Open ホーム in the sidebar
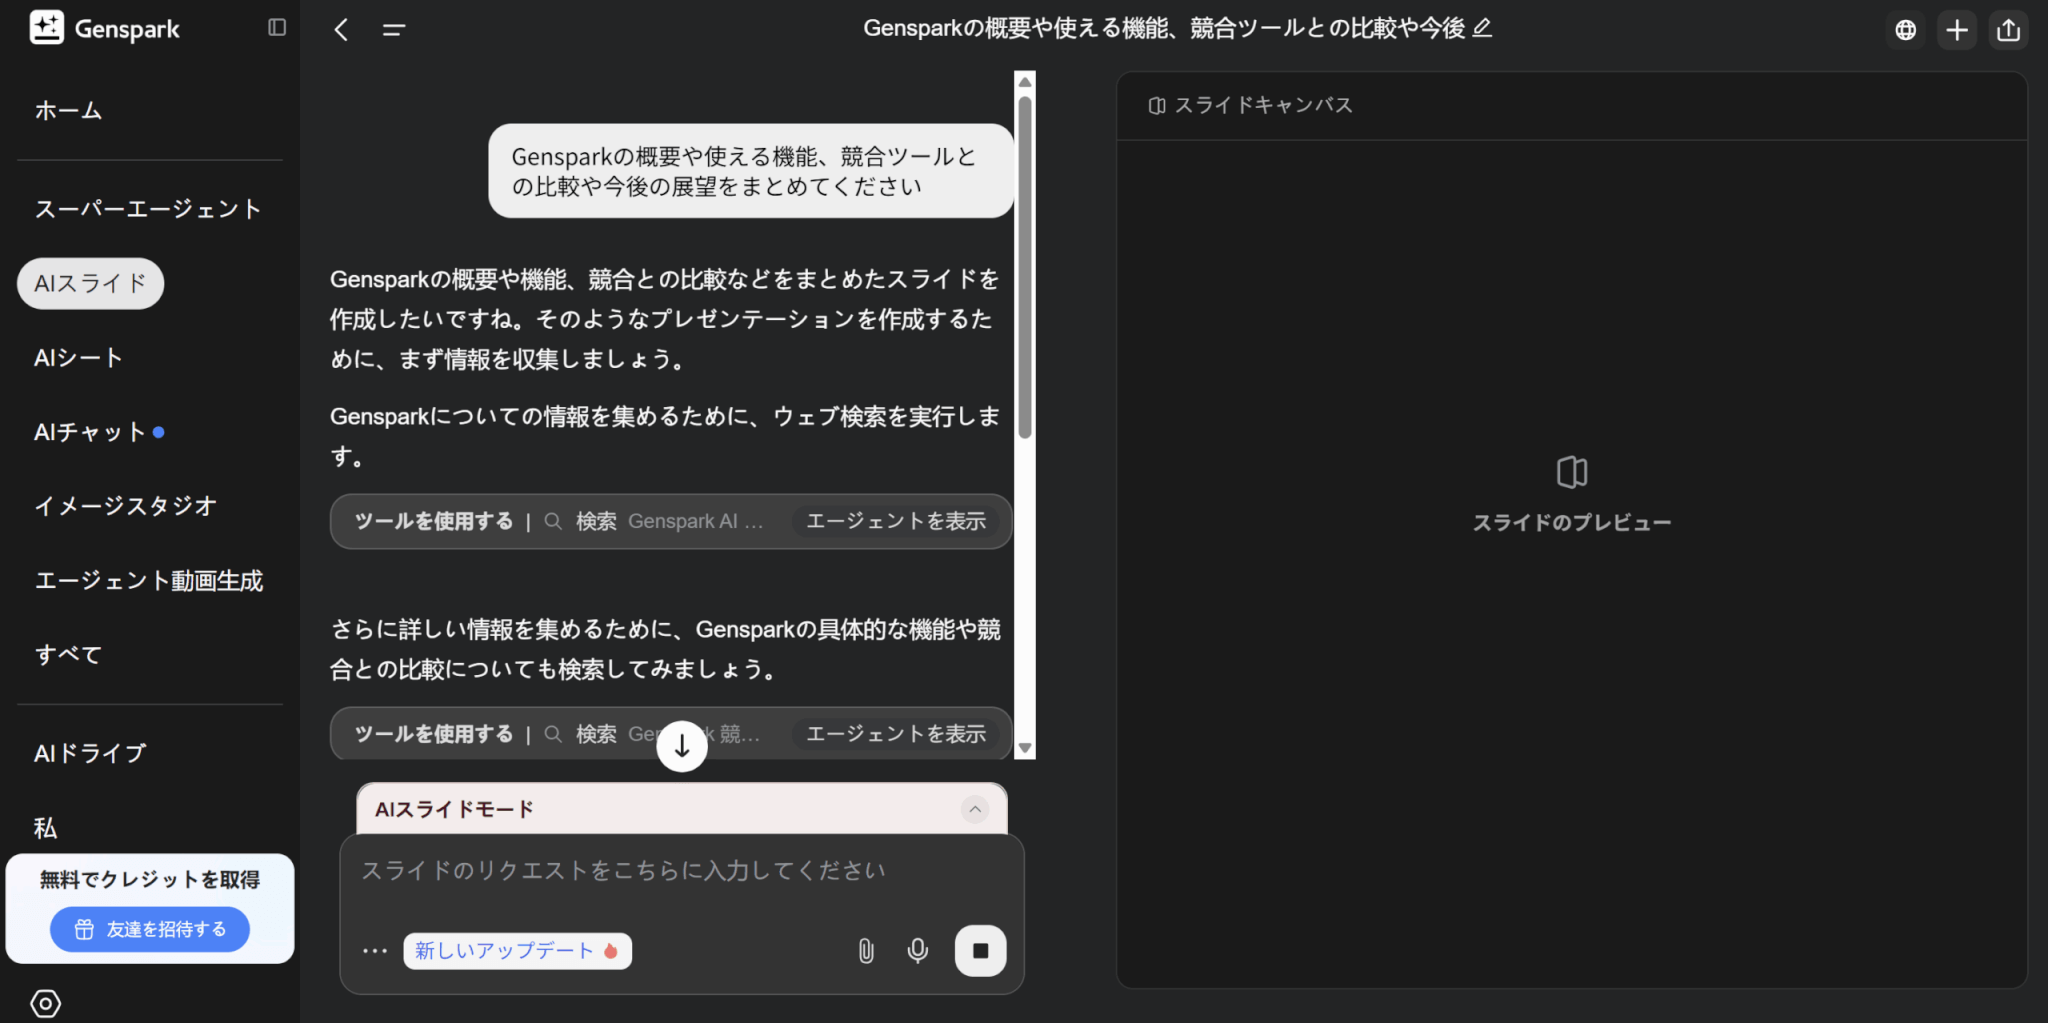Image resolution: width=2048 pixels, height=1023 pixels. pyautogui.click(x=68, y=110)
